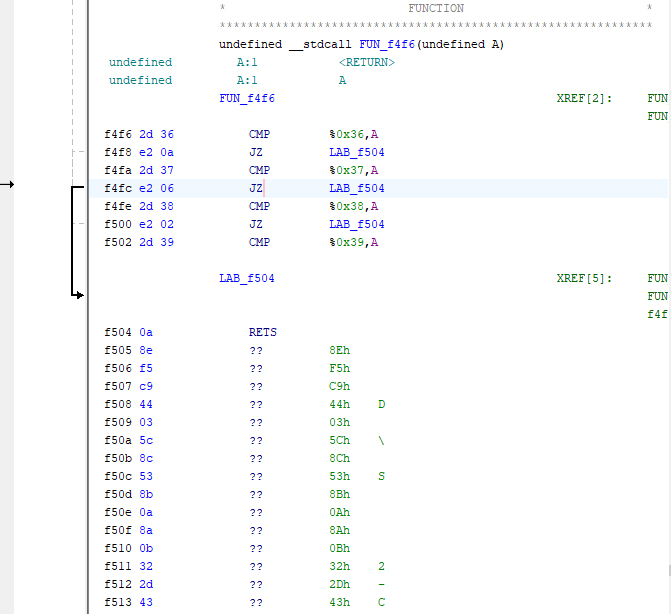Select the 44h data value at f508
Viewport: 671px width, 614px height.
click(339, 404)
